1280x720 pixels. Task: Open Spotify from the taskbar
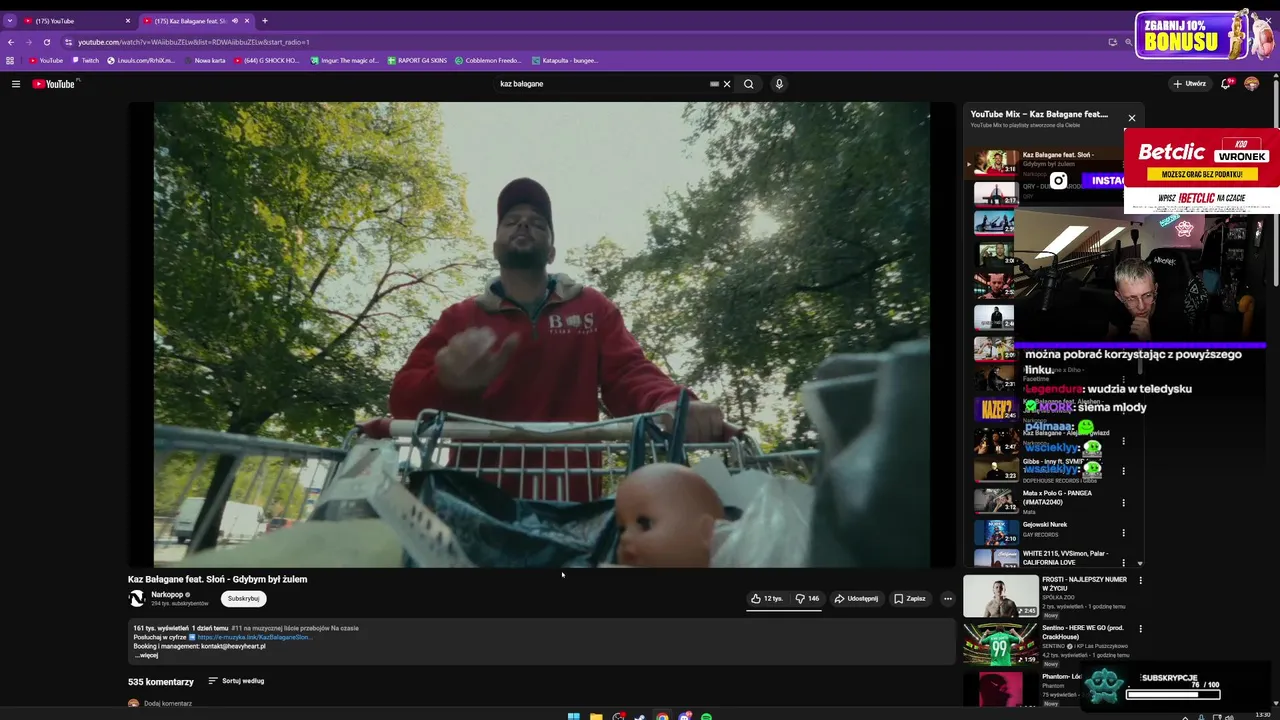click(707, 716)
